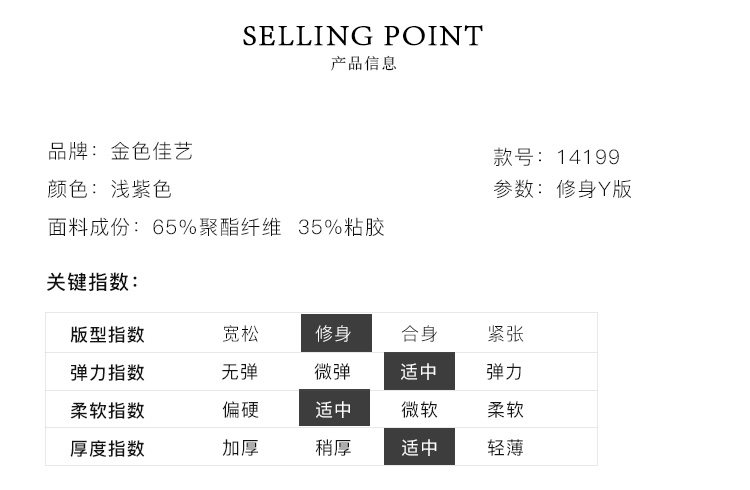Screen dimensions: 750x490
Task: Select 宽松 in the 版型指数 row
Action: click(240, 334)
